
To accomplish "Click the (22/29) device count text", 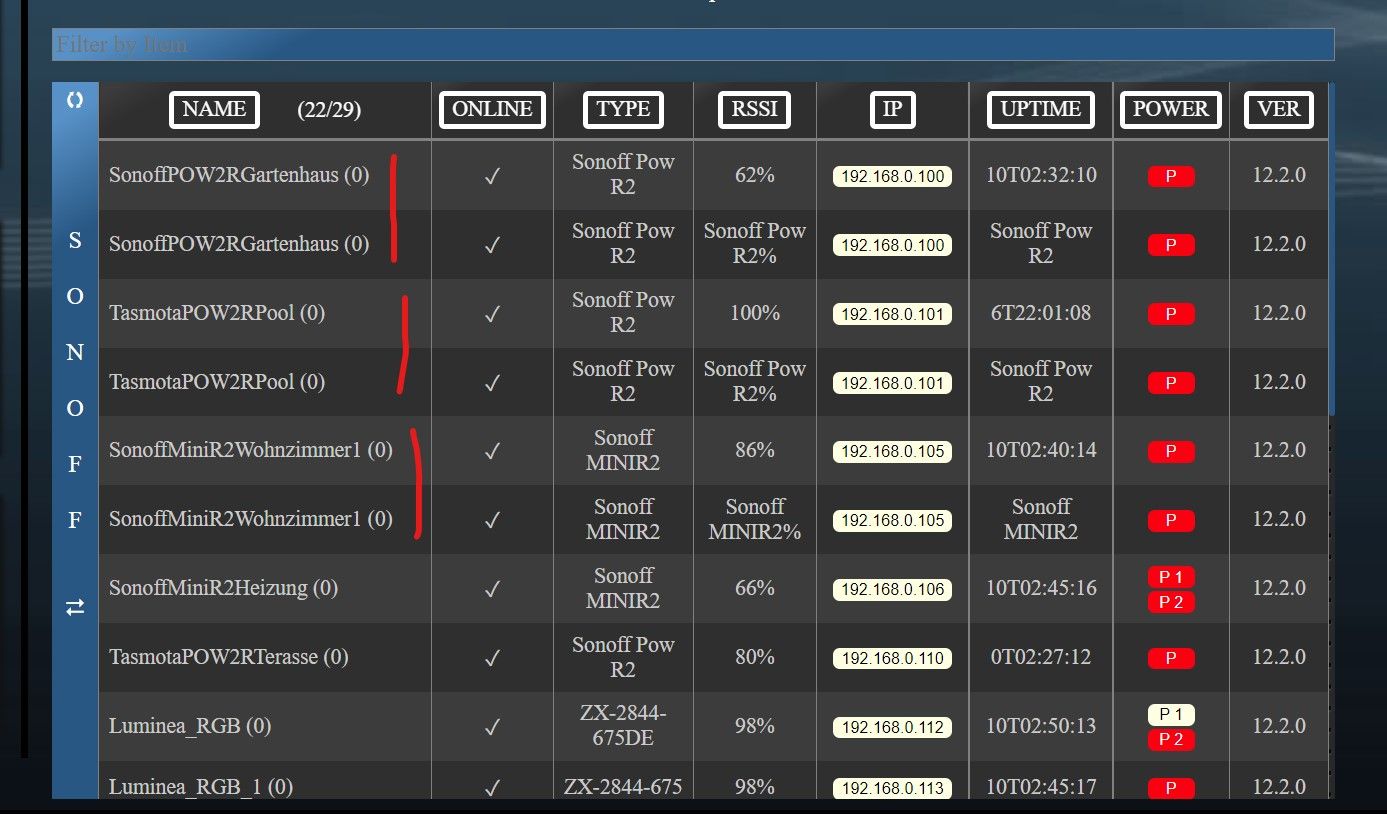I will coord(329,110).
